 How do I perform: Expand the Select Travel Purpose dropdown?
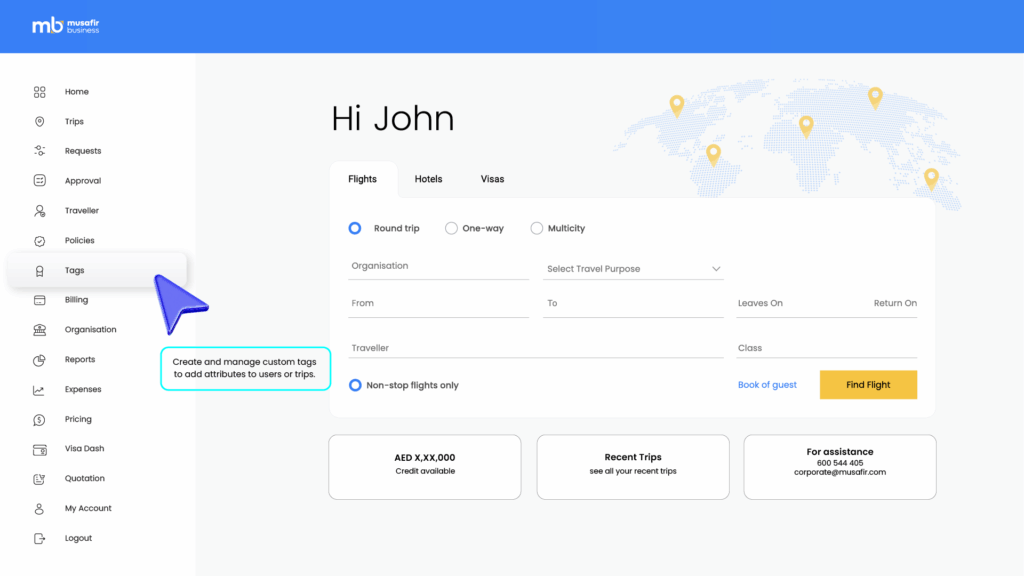pos(633,269)
